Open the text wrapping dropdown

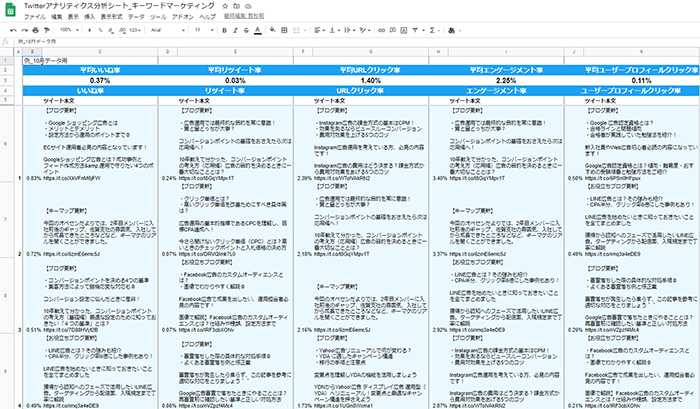pyautogui.click(x=349, y=30)
